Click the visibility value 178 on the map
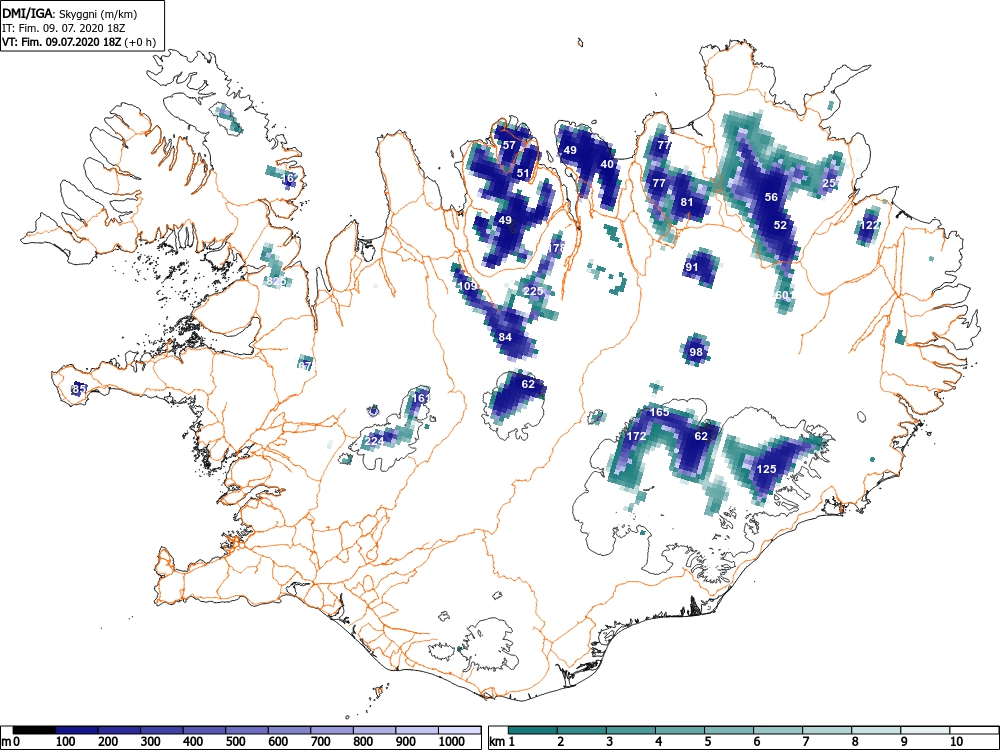 (x=556, y=247)
